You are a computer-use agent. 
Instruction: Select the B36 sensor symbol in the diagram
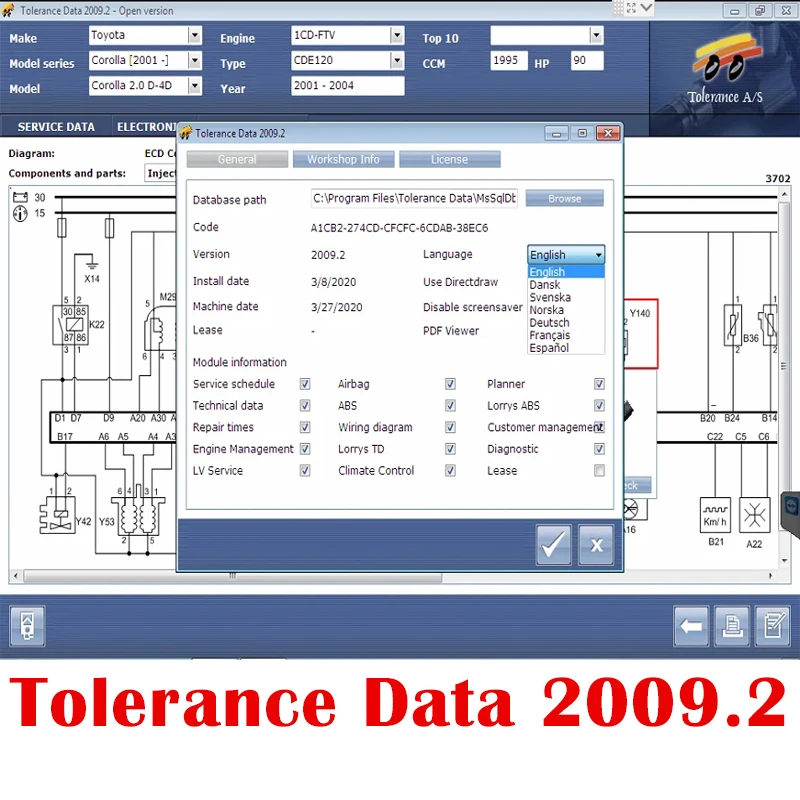tap(733, 325)
